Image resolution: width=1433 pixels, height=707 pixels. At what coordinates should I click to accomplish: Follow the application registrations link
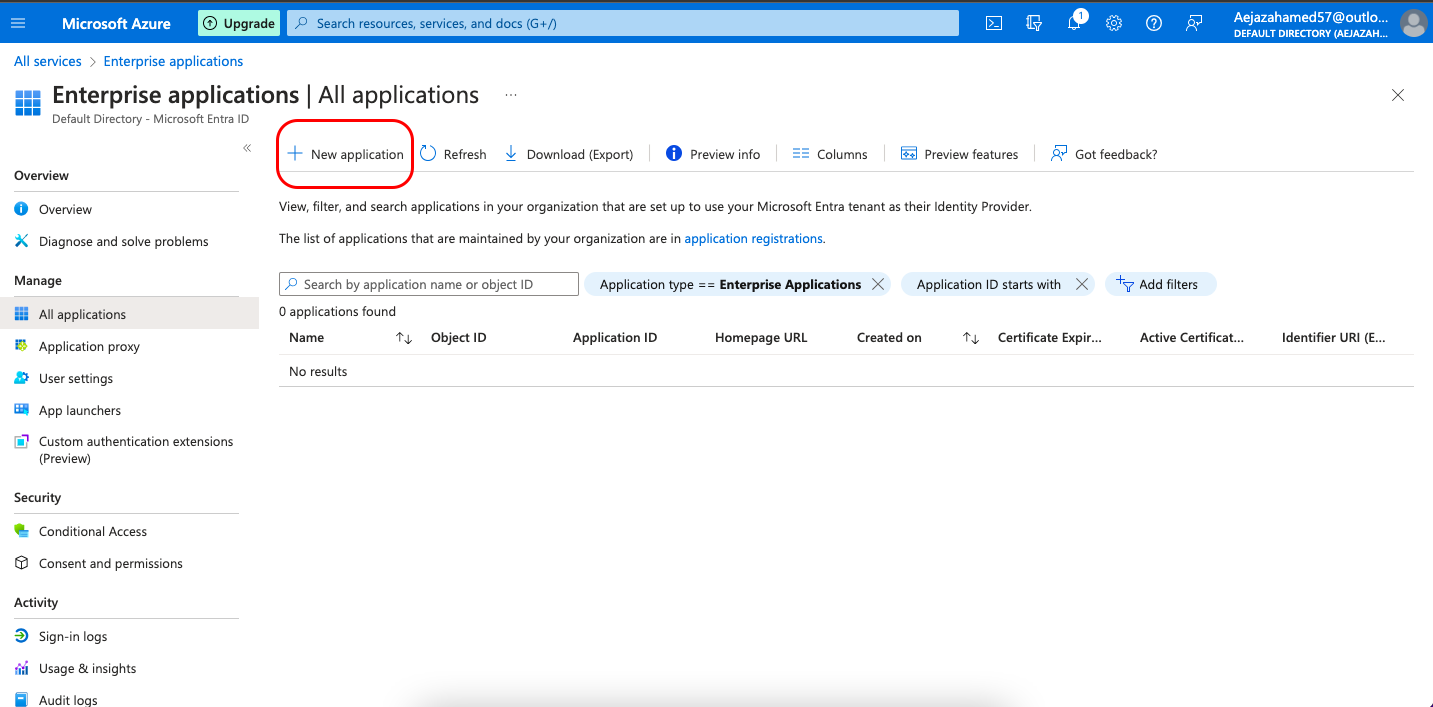point(753,239)
